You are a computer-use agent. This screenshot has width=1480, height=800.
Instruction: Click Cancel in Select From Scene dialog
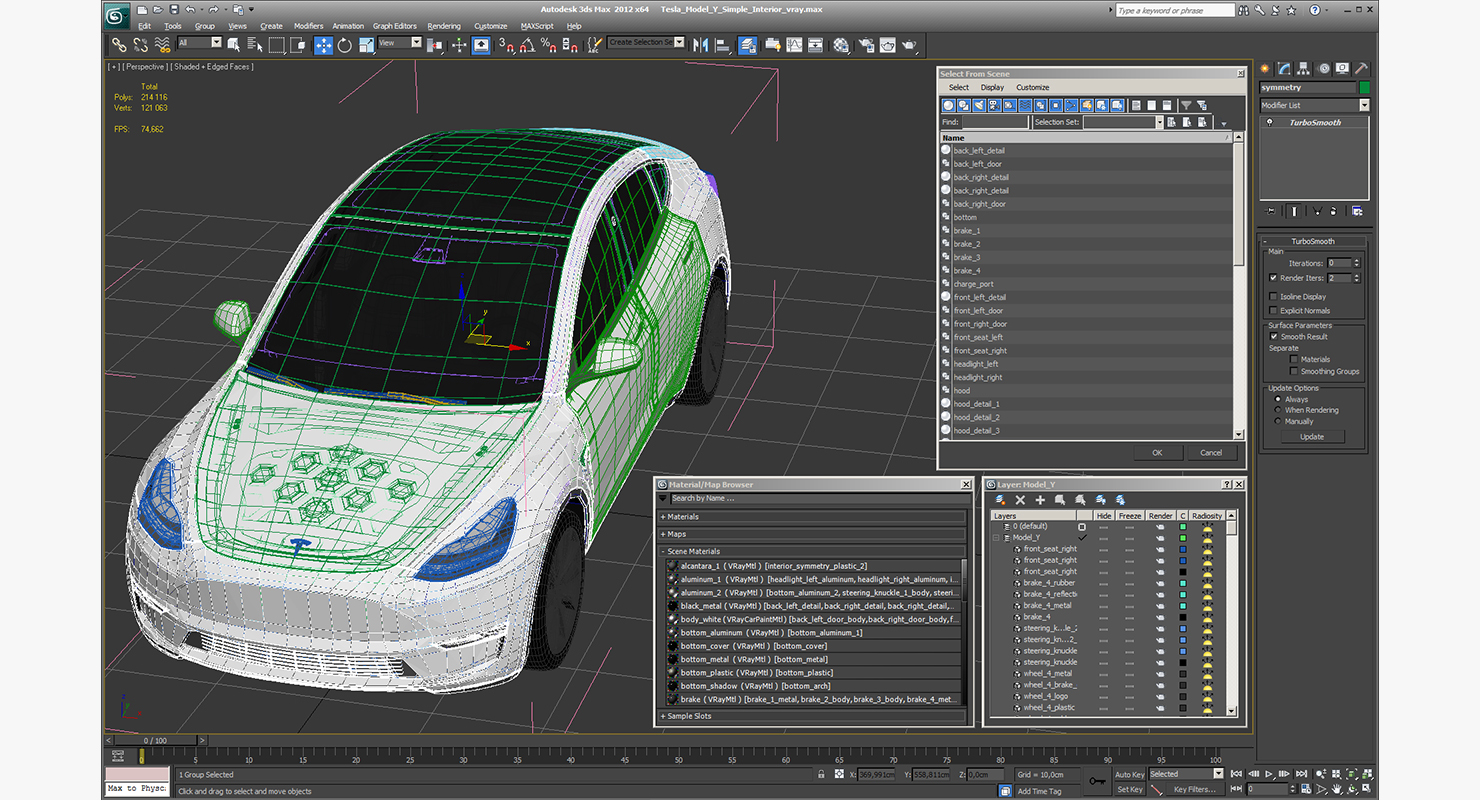pyautogui.click(x=1211, y=452)
